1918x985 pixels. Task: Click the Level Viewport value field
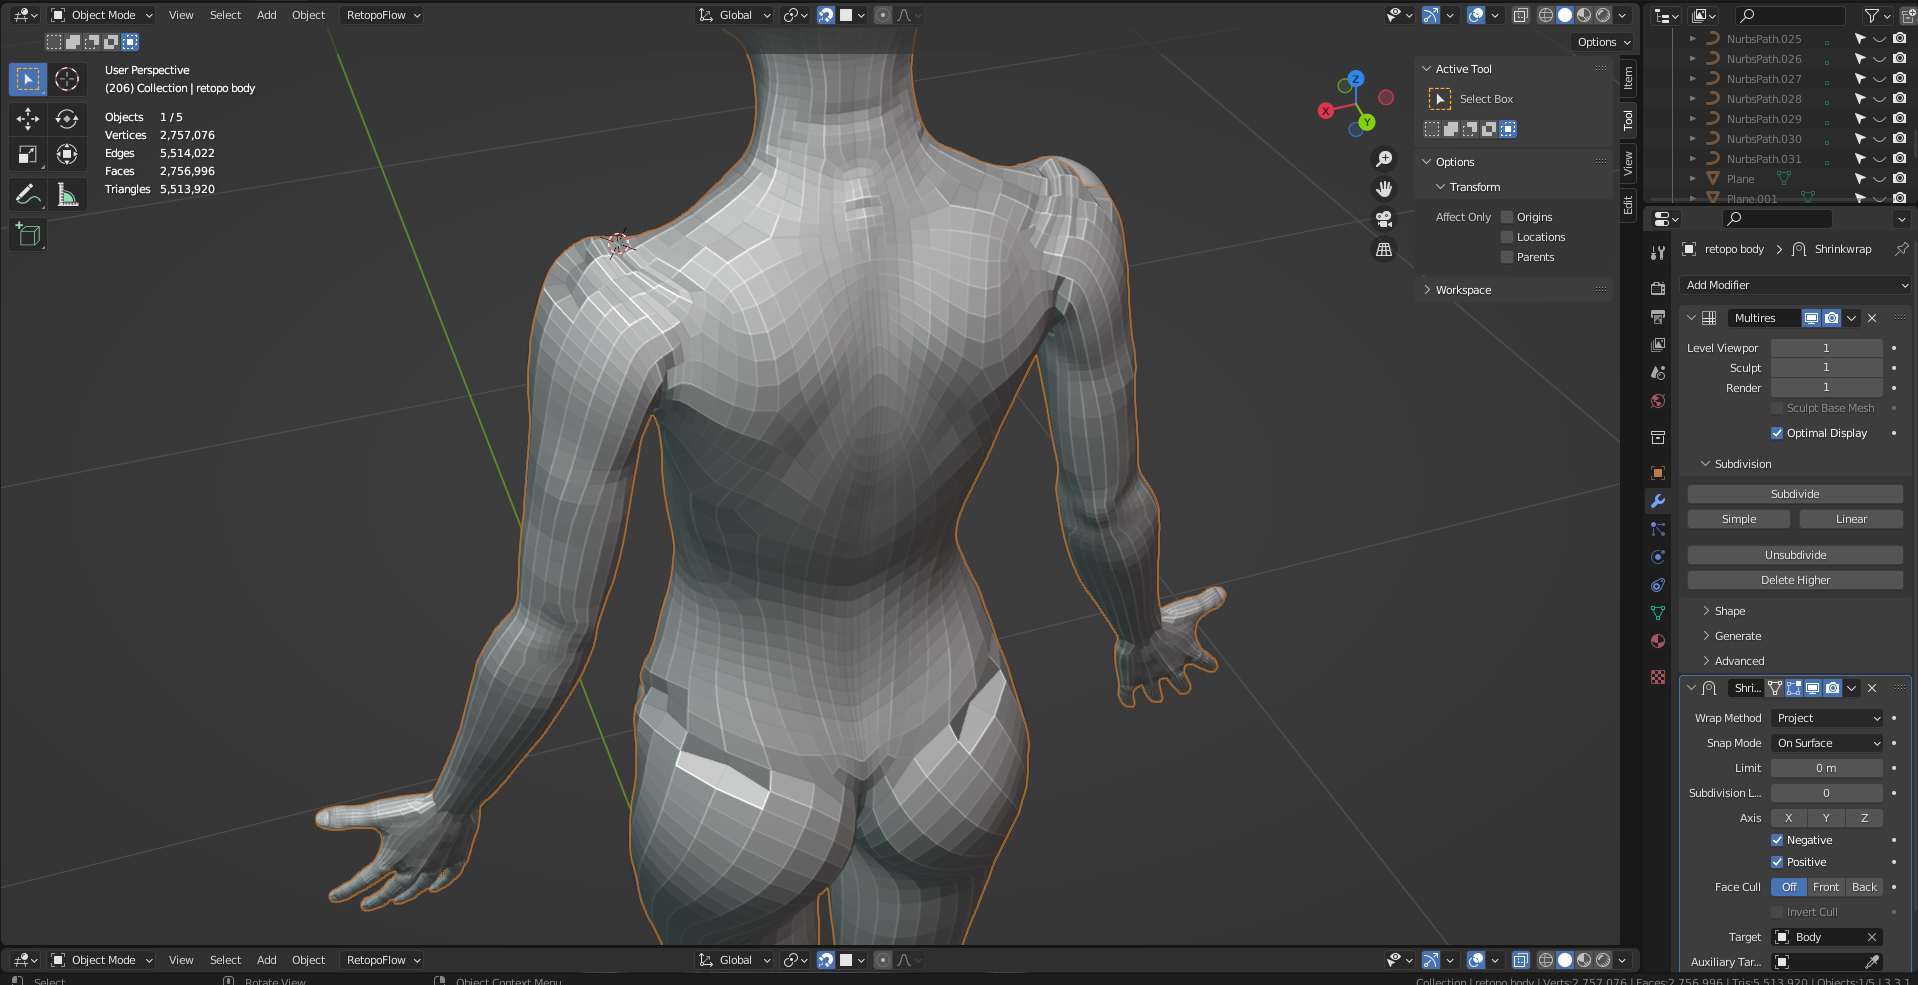tap(1826, 348)
